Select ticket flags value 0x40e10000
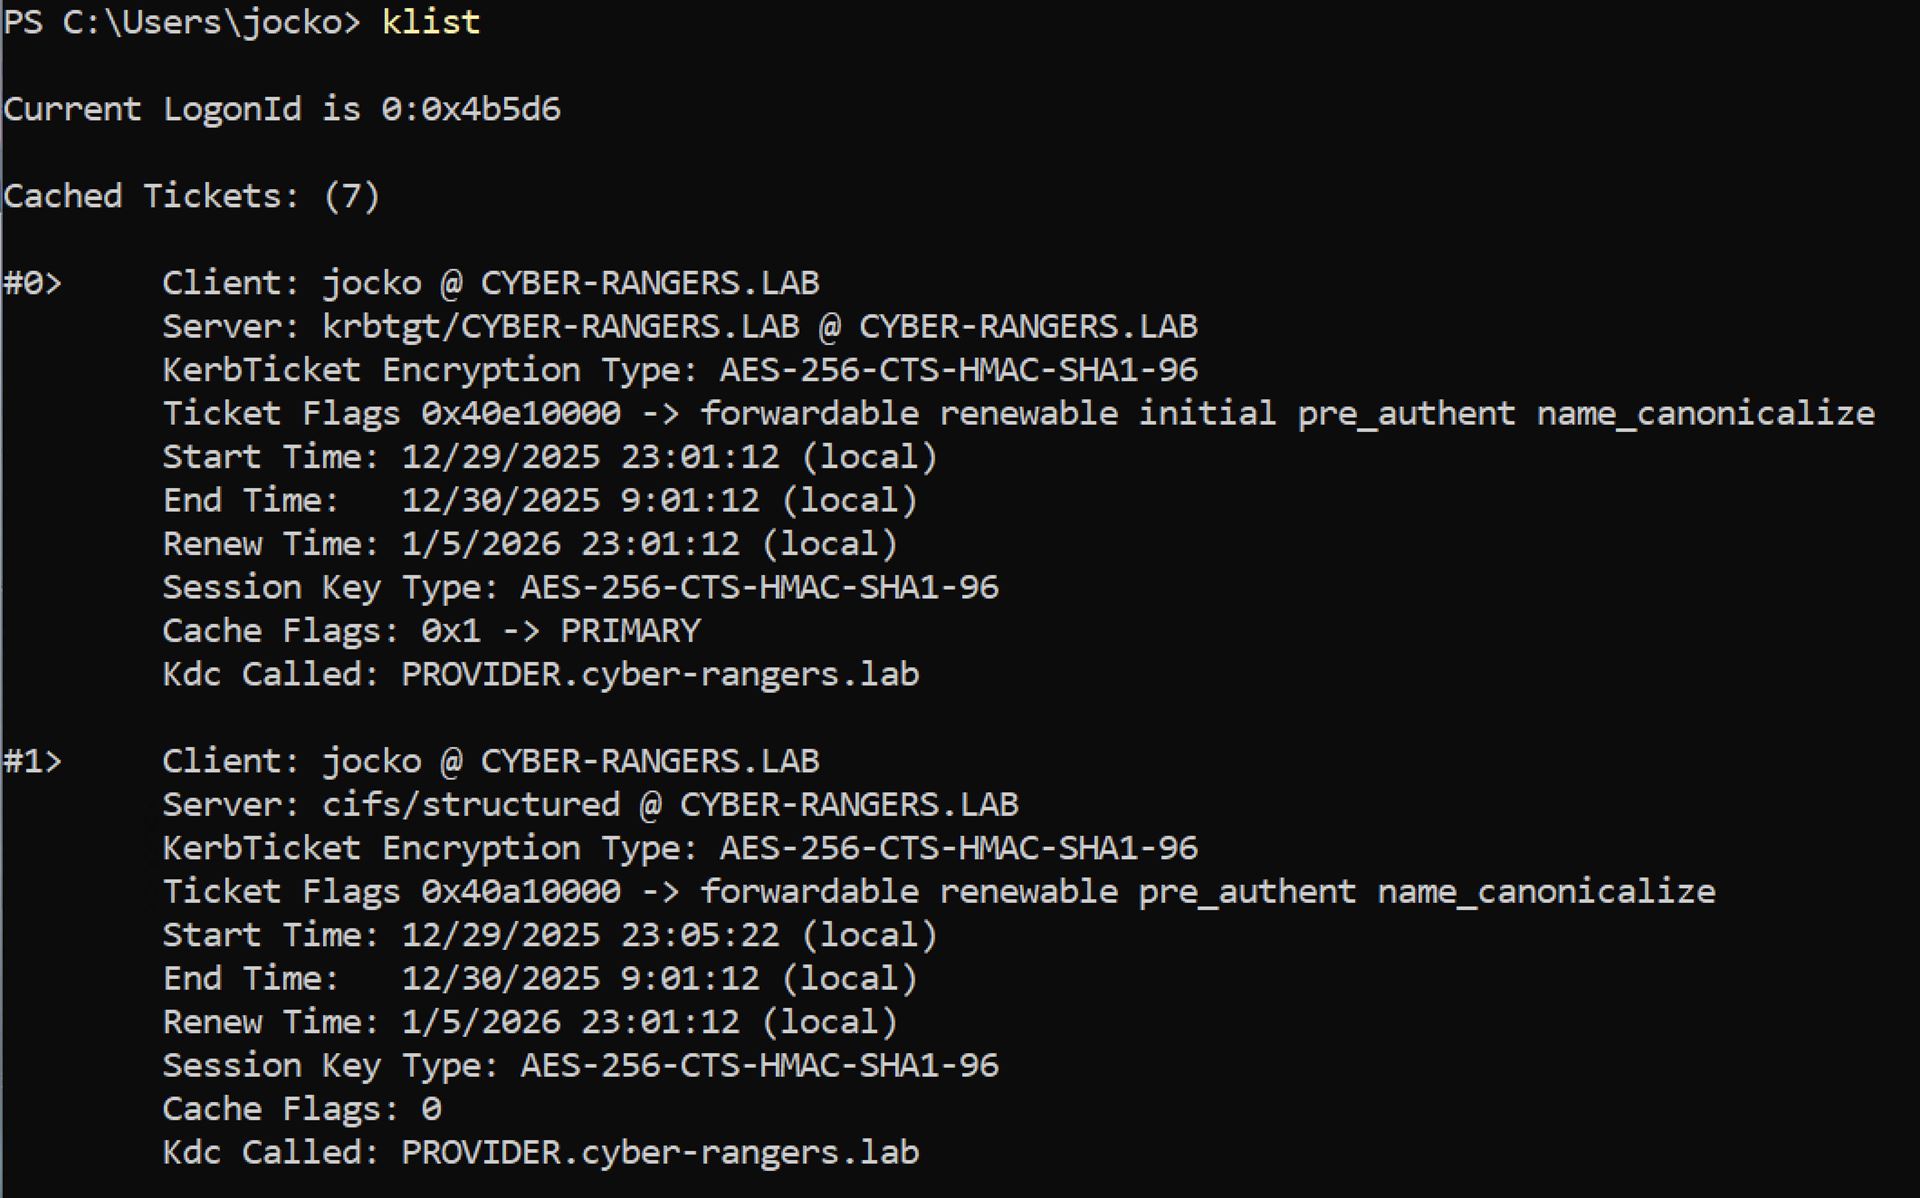 pos(520,413)
